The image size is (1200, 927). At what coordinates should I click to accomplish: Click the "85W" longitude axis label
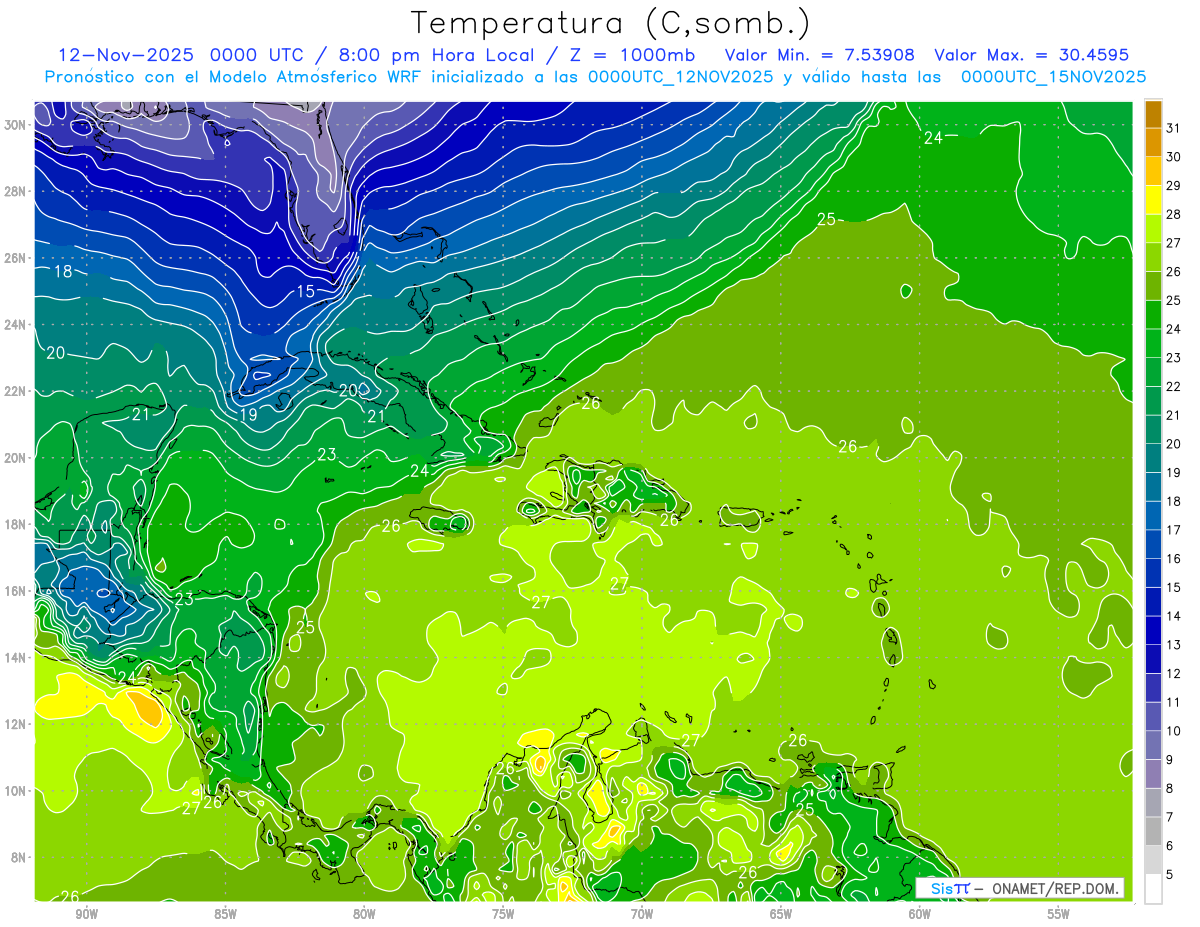(x=225, y=913)
